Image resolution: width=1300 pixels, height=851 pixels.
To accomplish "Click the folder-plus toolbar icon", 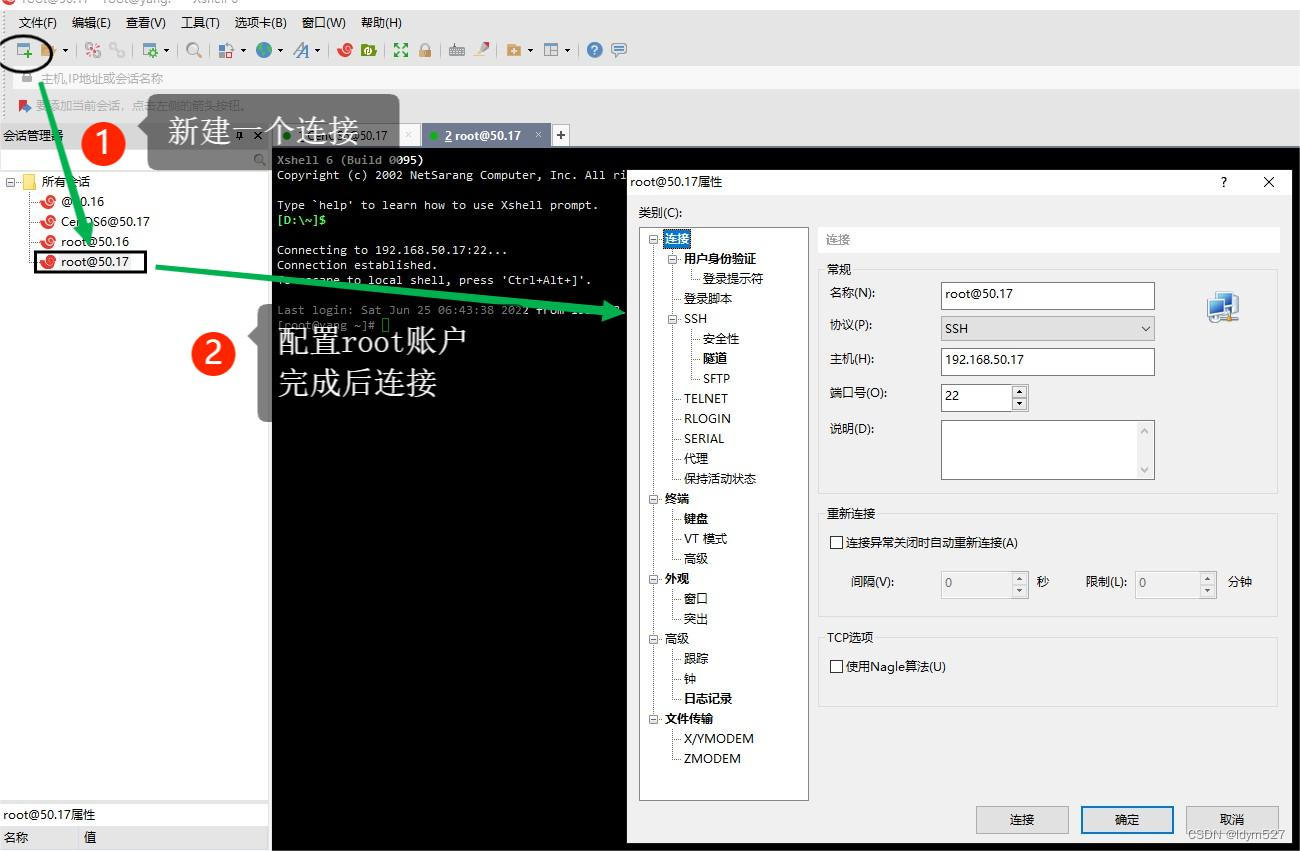I will pos(514,50).
